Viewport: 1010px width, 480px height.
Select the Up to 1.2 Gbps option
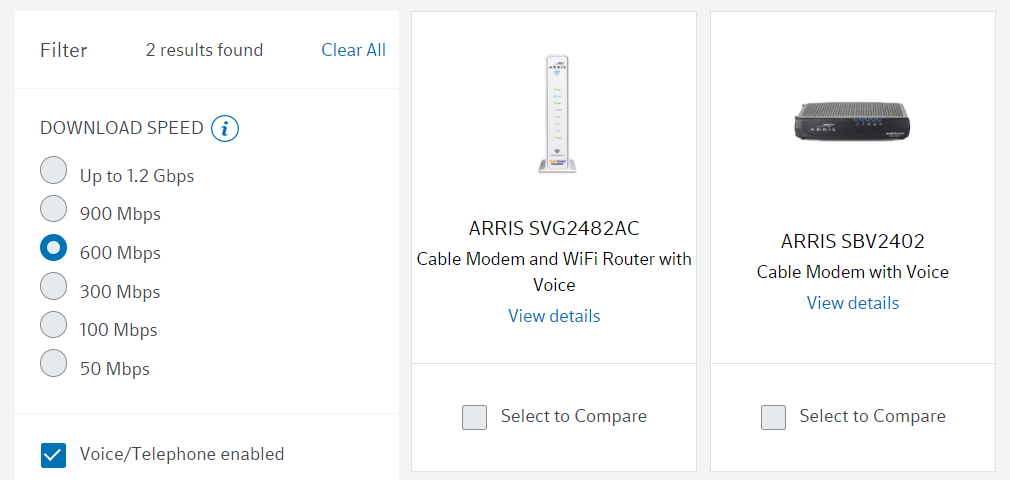pos(54,171)
